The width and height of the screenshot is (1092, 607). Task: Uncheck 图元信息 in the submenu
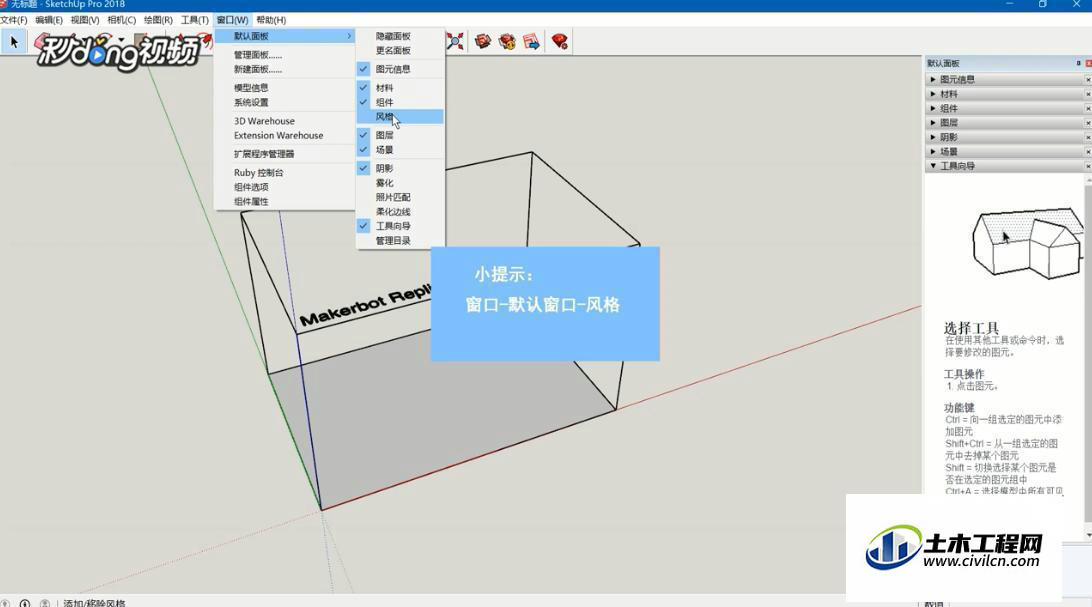pos(400,69)
